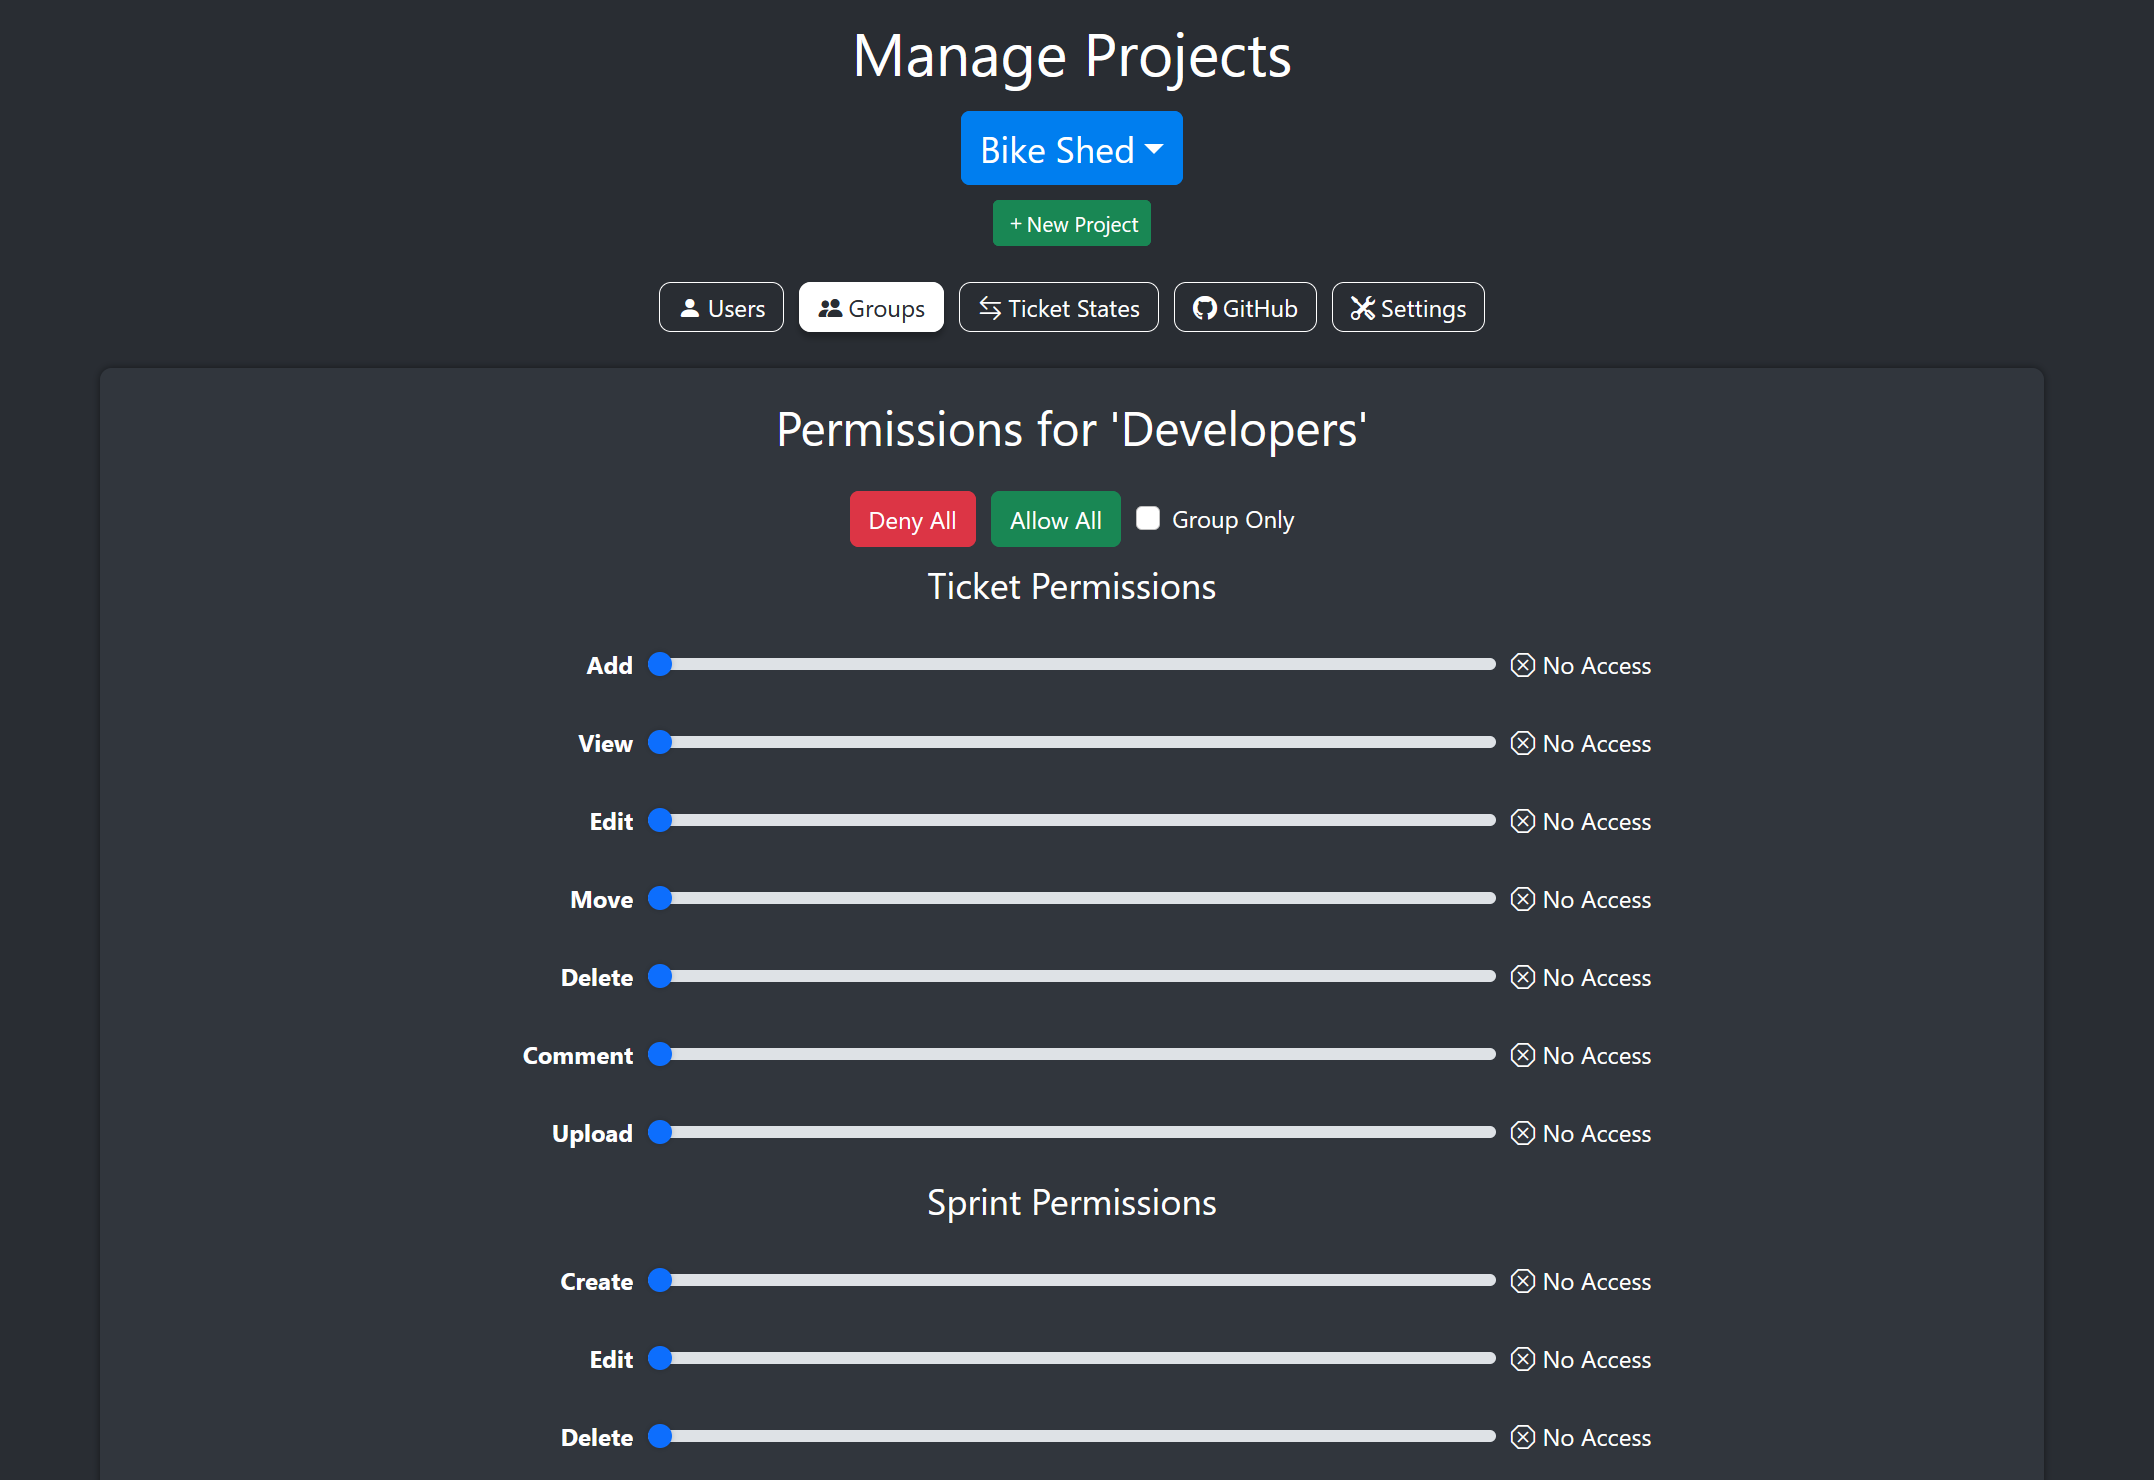Image resolution: width=2154 pixels, height=1480 pixels.
Task: Click the No Access icon for Upload
Action: click(x=1523, y=1133)
